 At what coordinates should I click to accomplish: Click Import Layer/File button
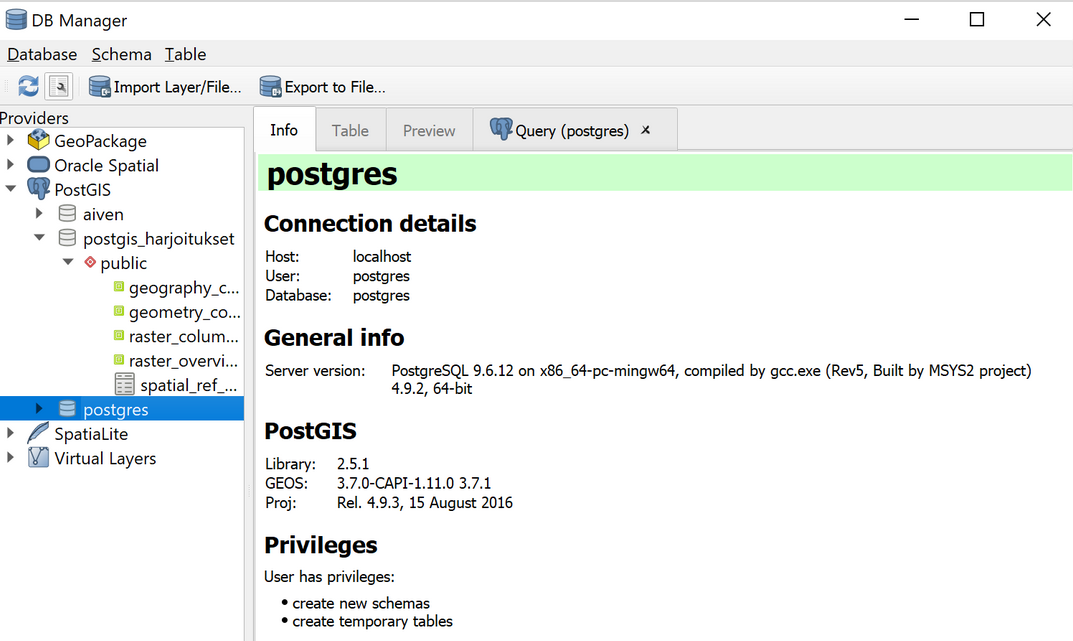pyautogui.click(x=166, y=87)
